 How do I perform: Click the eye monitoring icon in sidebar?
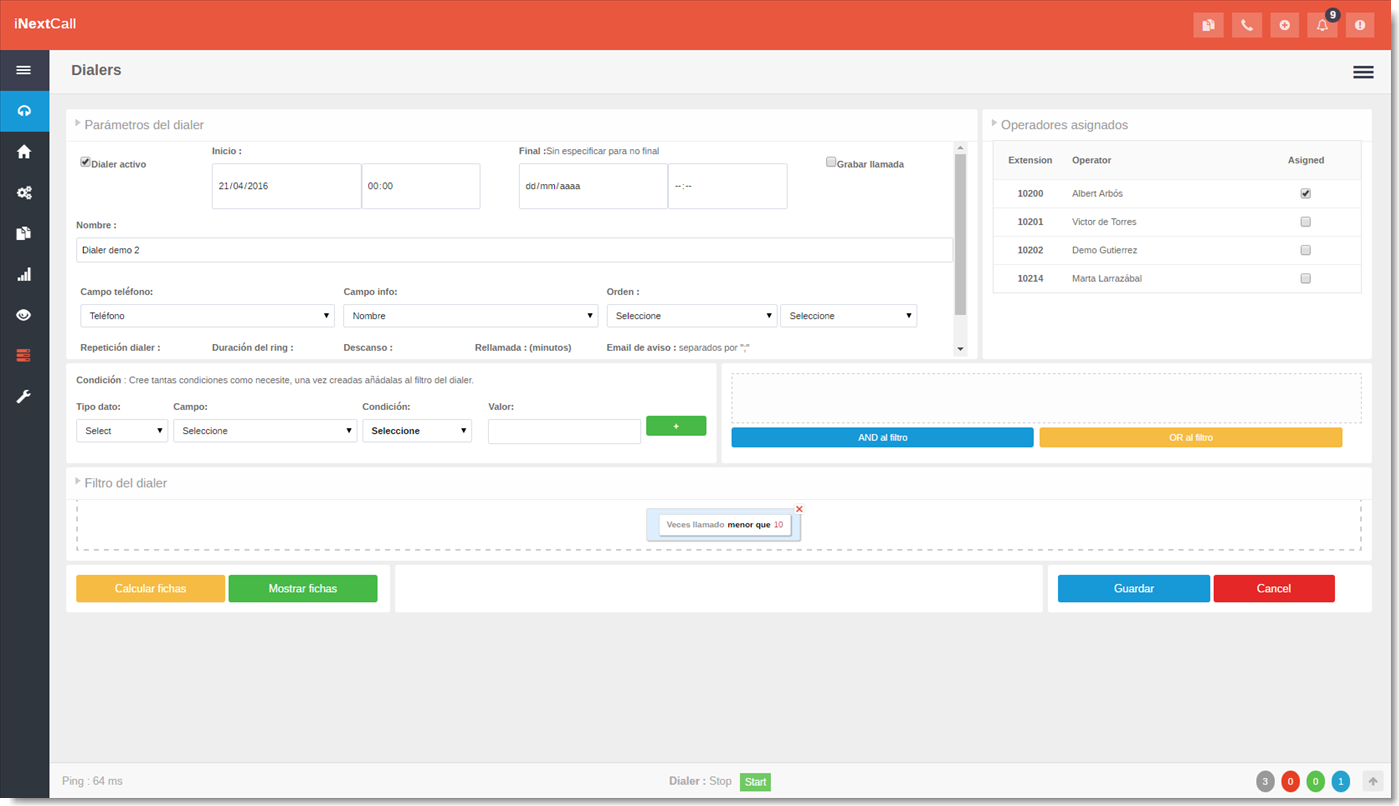pyautogui.click(x=24, y=315)
